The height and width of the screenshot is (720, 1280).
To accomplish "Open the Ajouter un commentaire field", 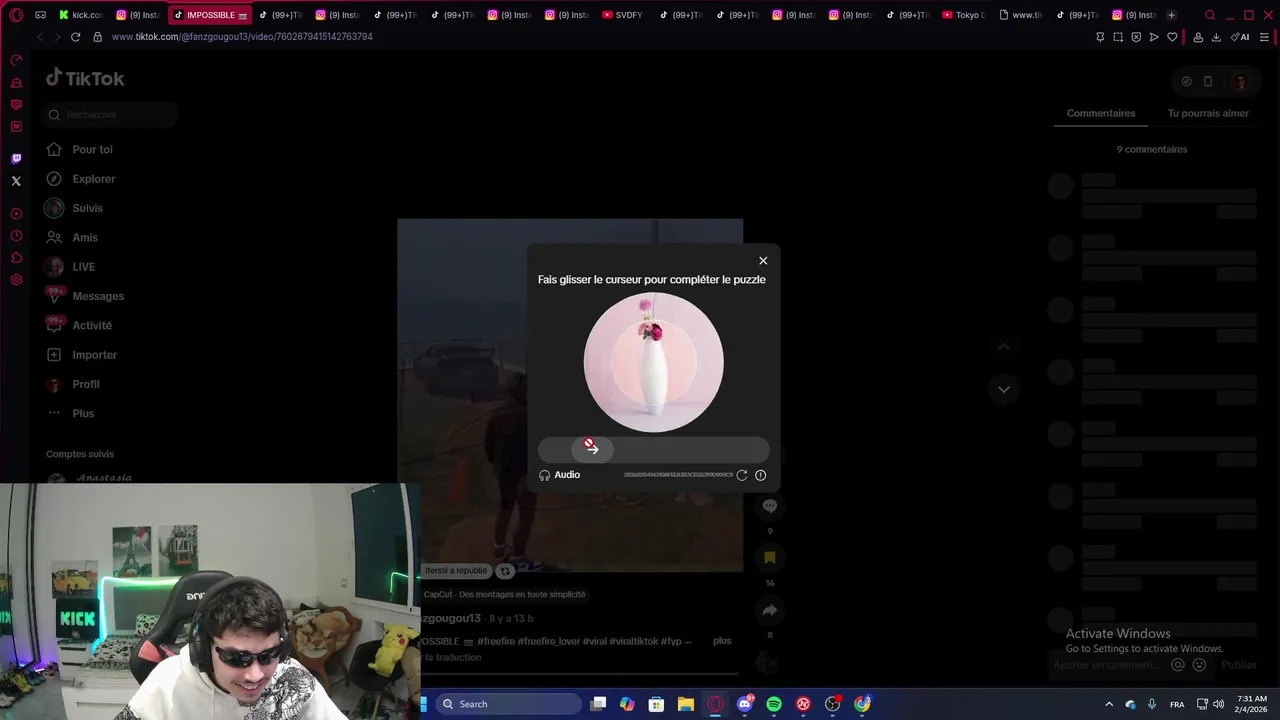I will click(x=1107, y=665).
